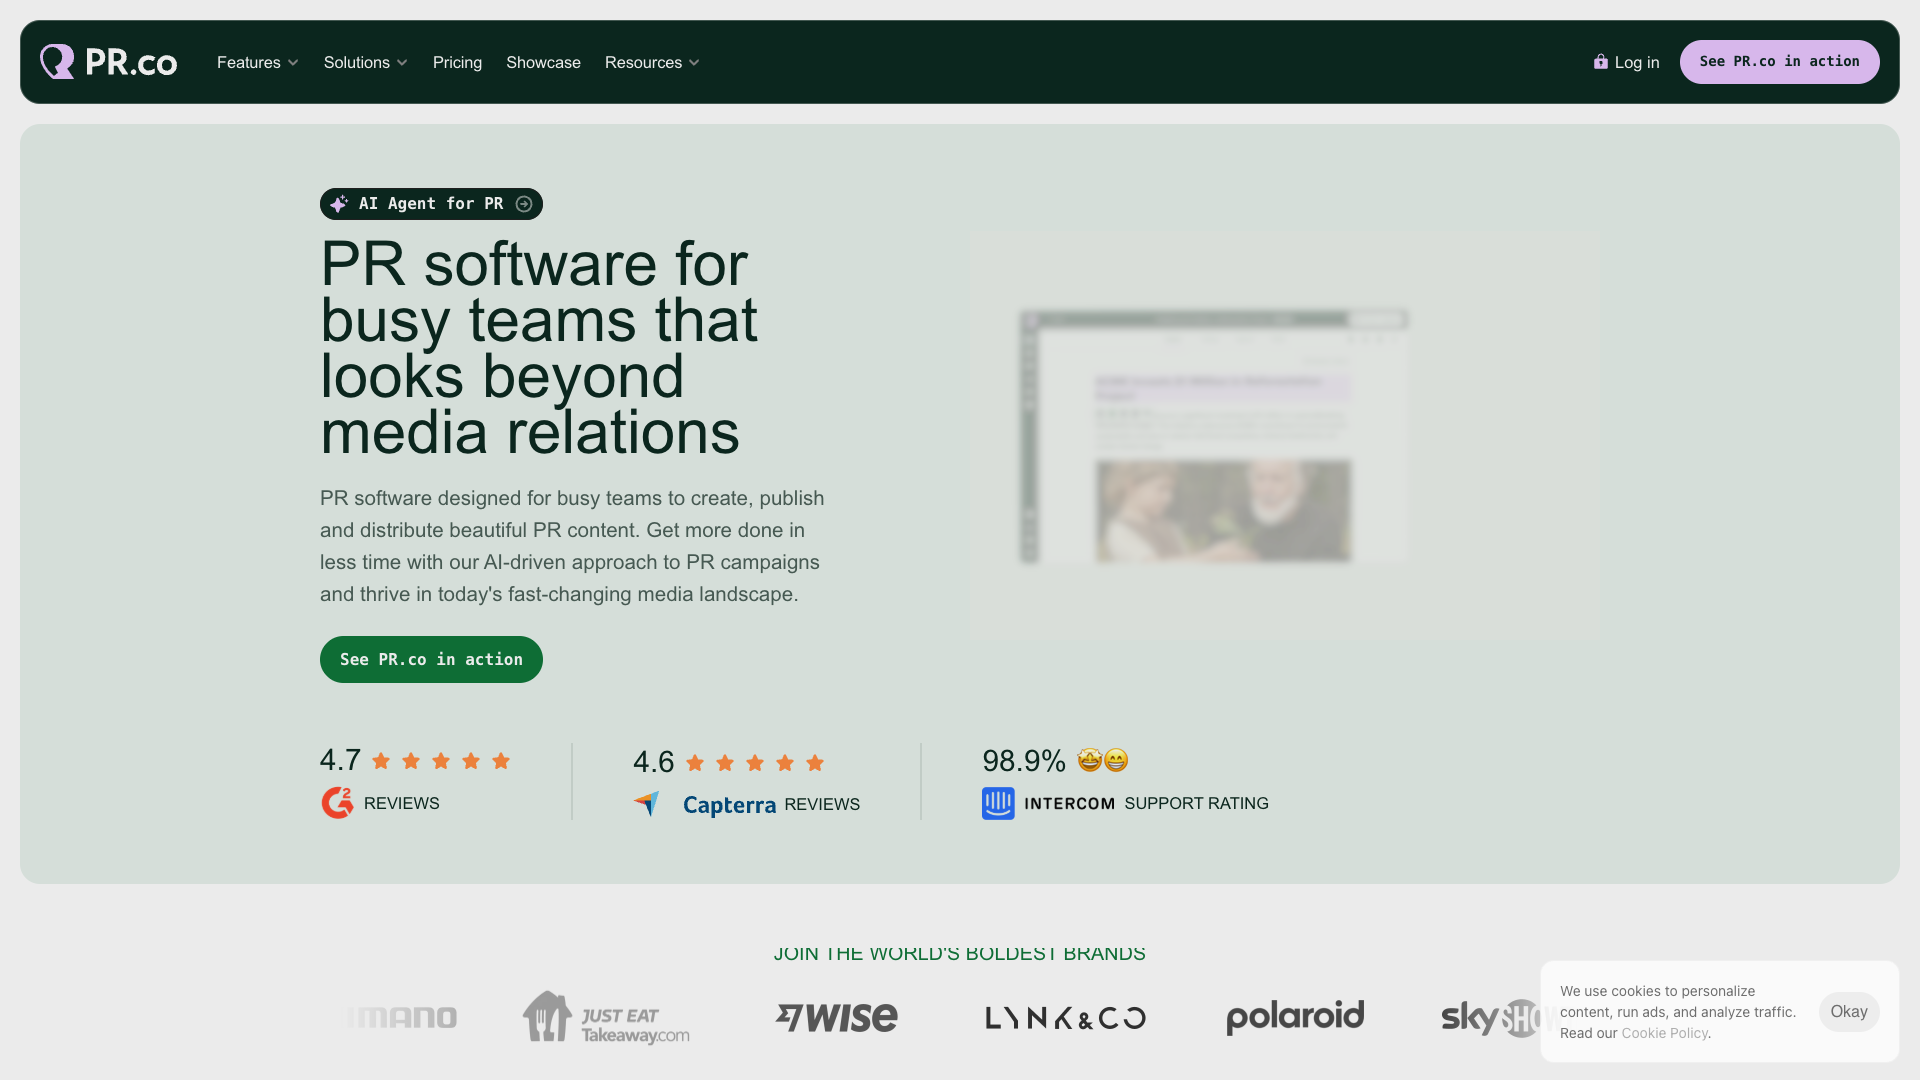Click the purple See PR.co in action button
Screen dimensions: 1920x1080
[1780, 62]
